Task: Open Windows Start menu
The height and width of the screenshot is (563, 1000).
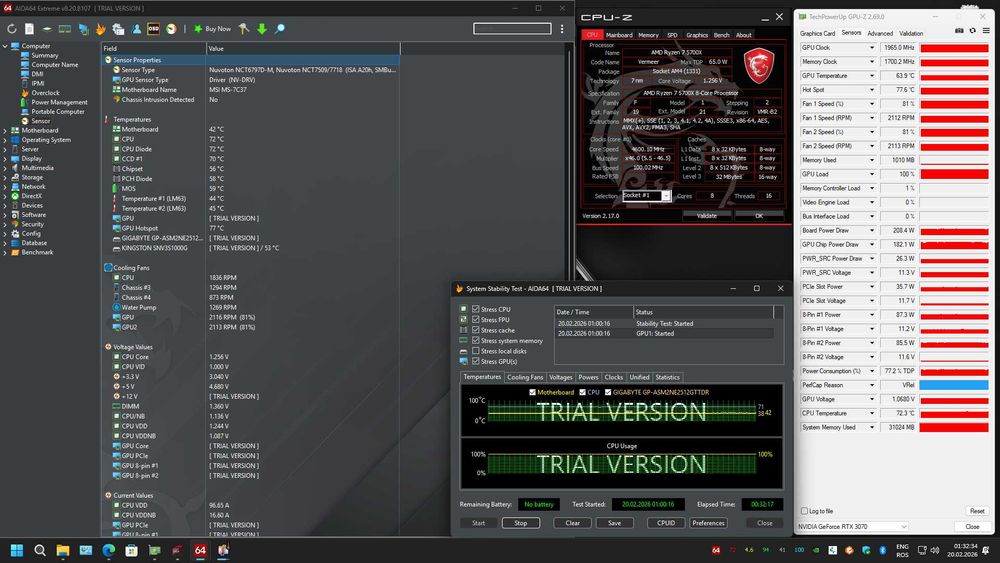Action: 17,550
